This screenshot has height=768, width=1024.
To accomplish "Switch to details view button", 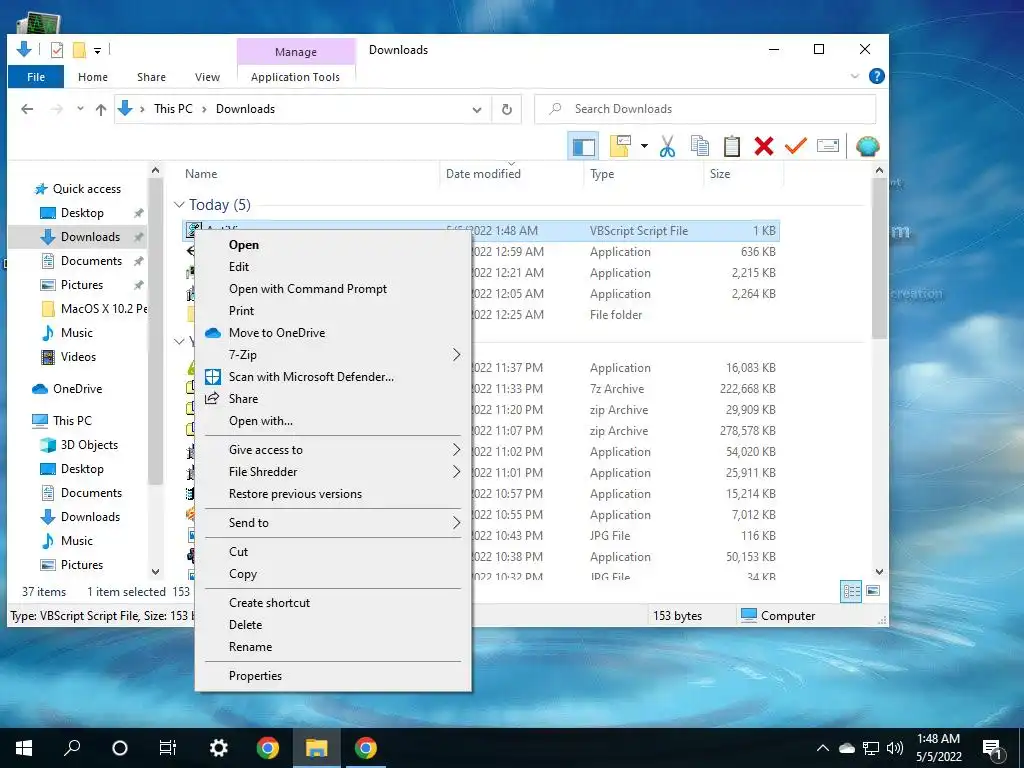I will coord(851,592).
